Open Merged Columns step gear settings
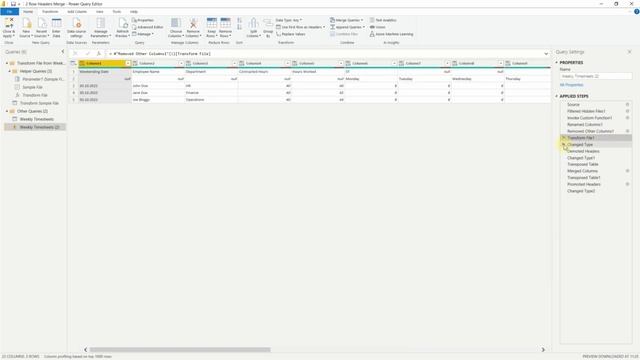This screenshot has width=640, height=360. tap(628, 171)
